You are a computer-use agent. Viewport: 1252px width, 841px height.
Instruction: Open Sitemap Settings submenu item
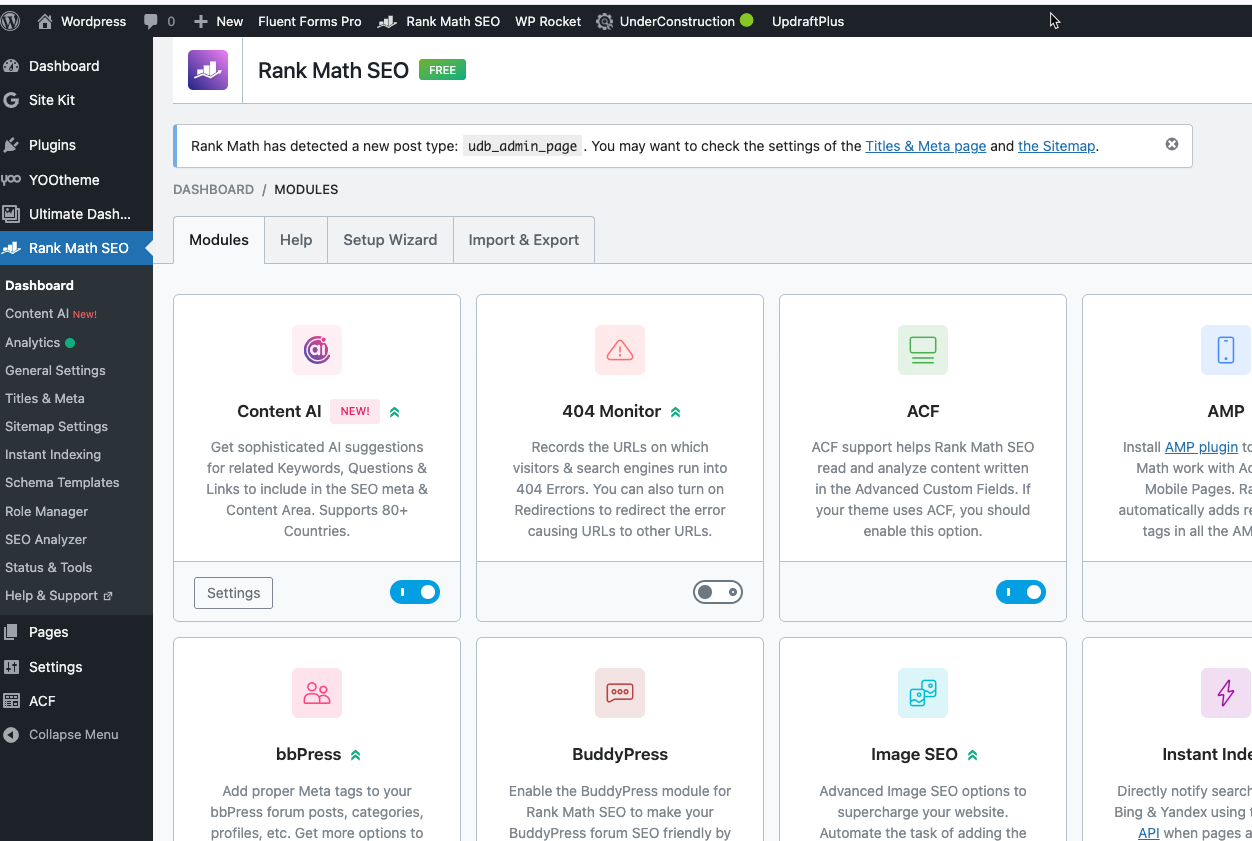pyautogui.click(x=56, y=426)
